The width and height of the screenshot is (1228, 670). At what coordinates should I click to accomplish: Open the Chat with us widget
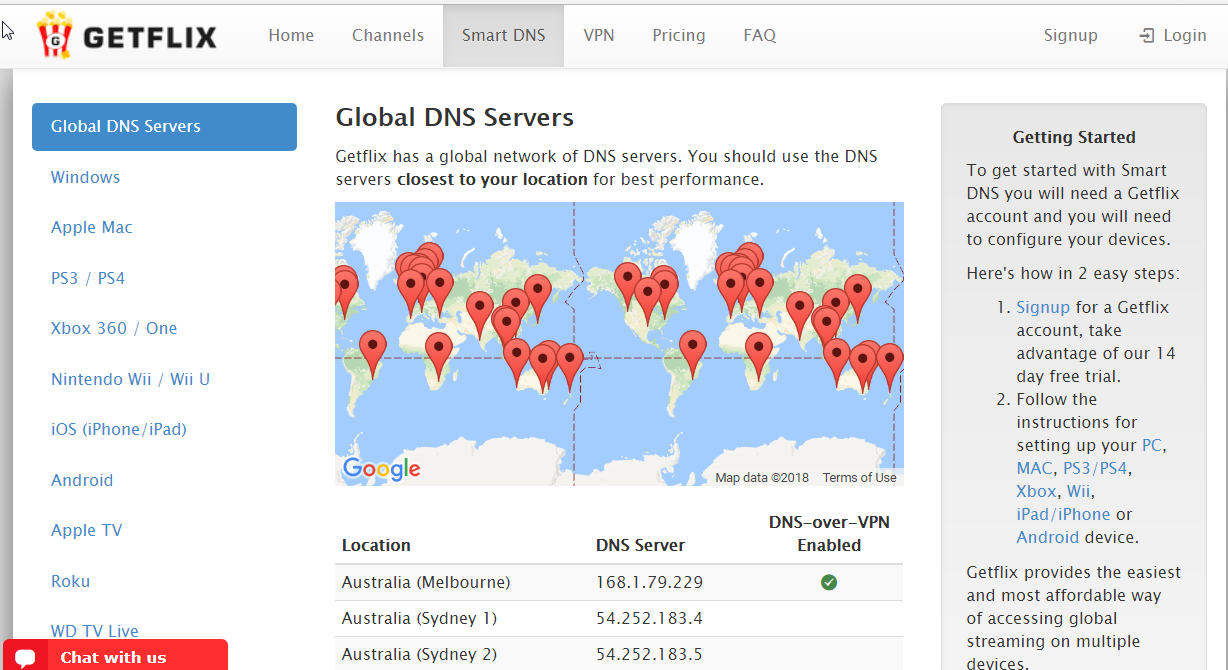[x=114, y=655]
